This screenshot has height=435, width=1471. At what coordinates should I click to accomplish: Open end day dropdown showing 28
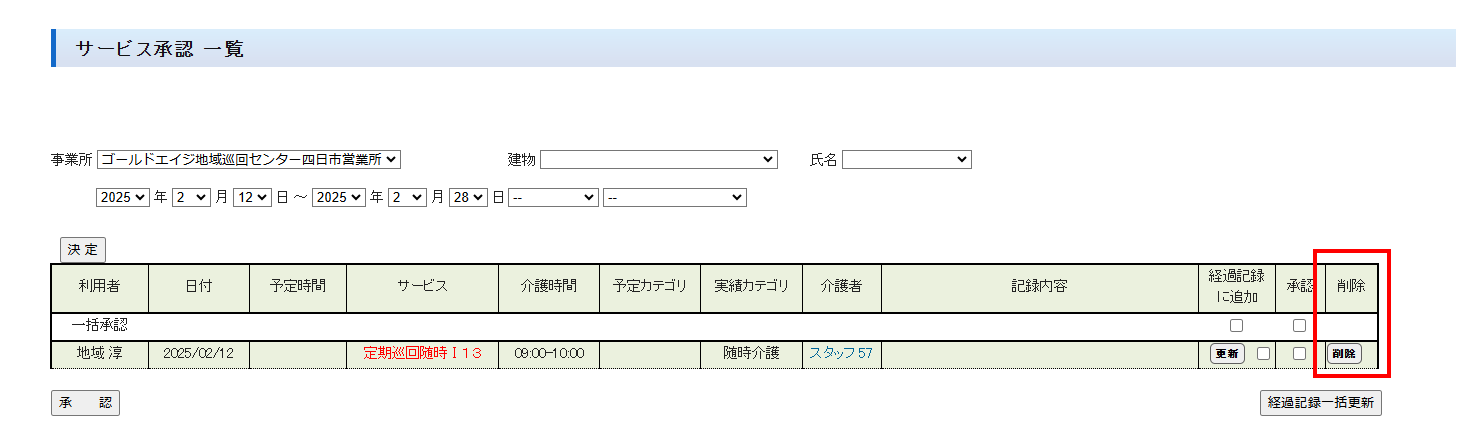click(x=468, y=198)
